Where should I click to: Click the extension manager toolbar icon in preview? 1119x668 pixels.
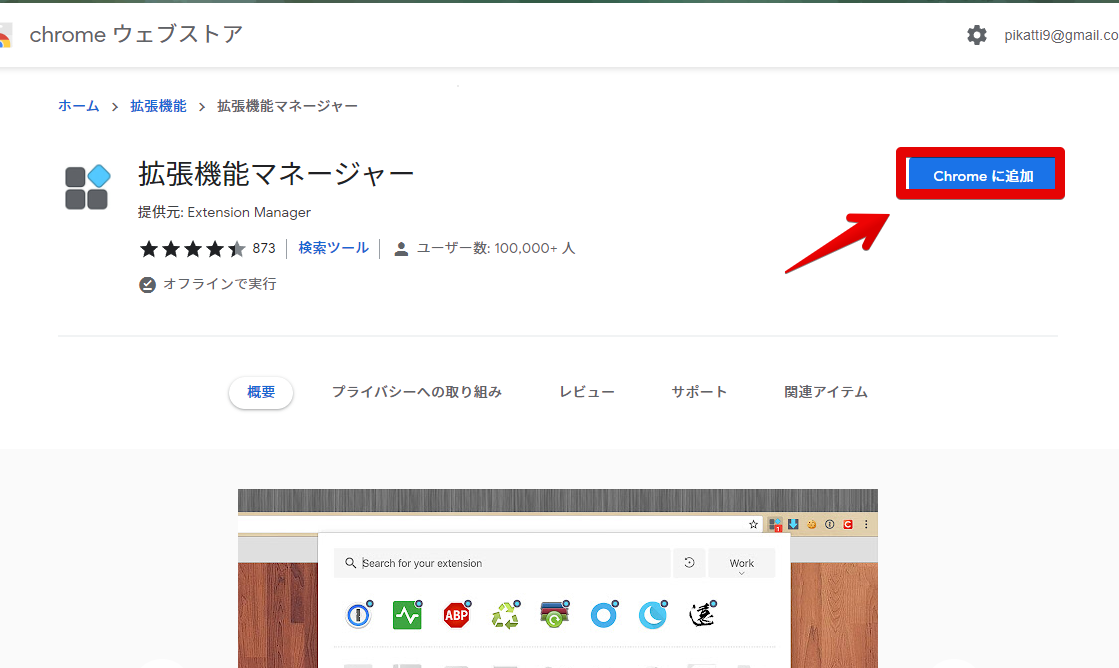pos(775,525)
